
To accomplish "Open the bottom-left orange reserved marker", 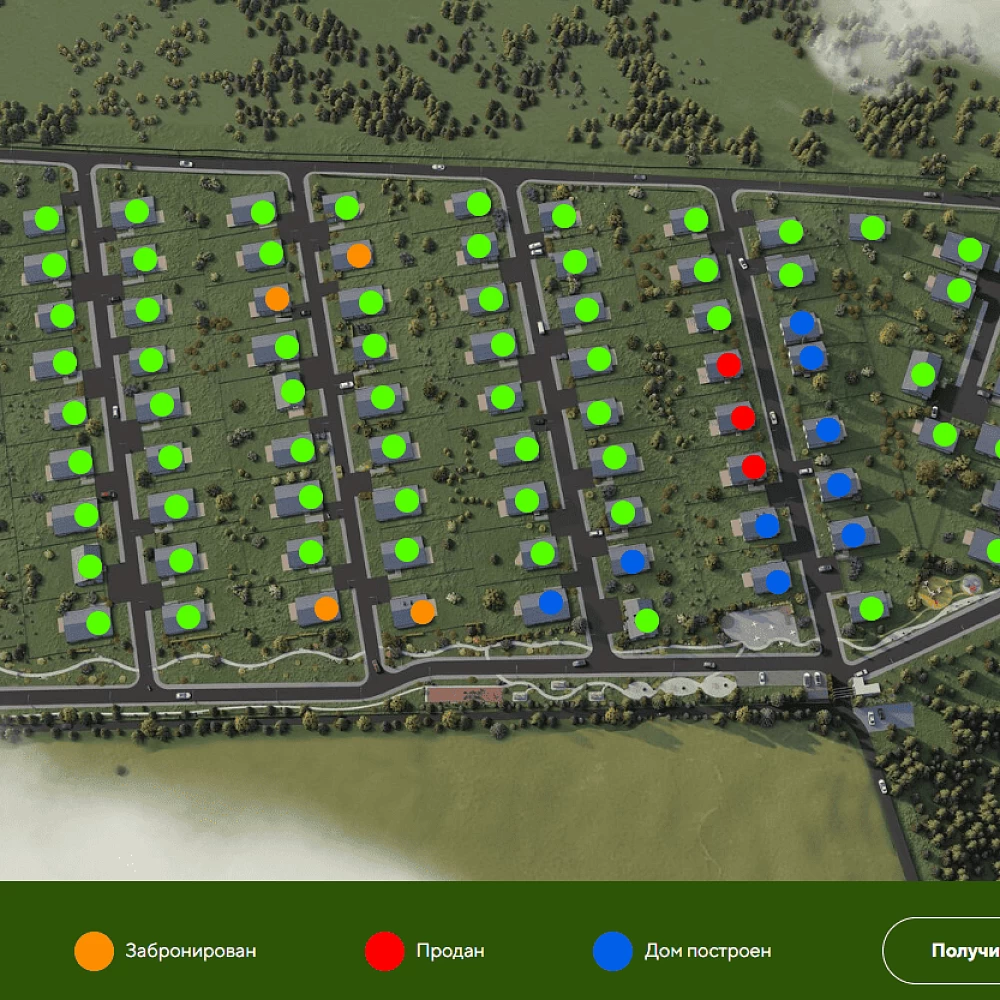I will click(x=326, y=608).
